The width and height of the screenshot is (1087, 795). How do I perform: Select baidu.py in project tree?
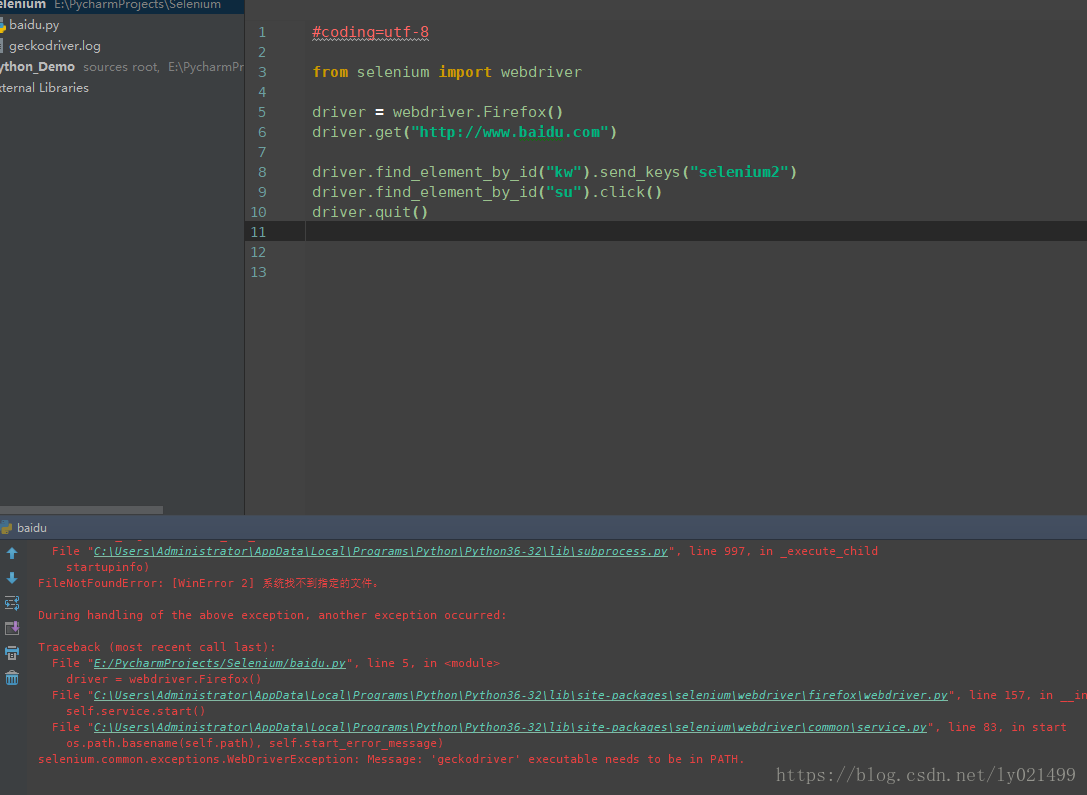coord(34,25)
